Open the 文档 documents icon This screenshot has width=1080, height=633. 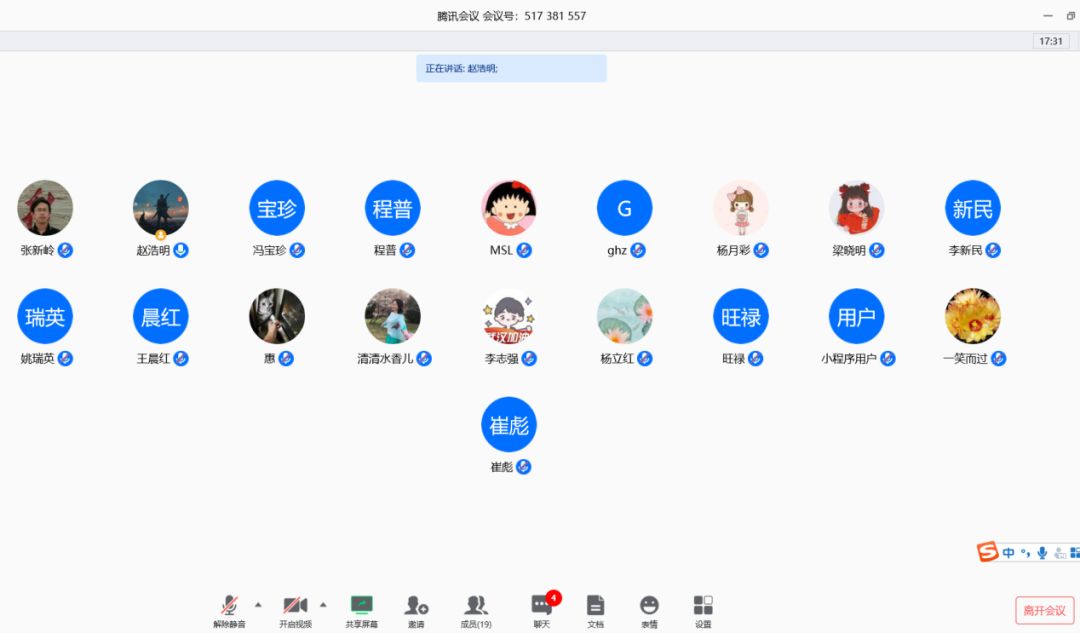[x=595, y=609]
